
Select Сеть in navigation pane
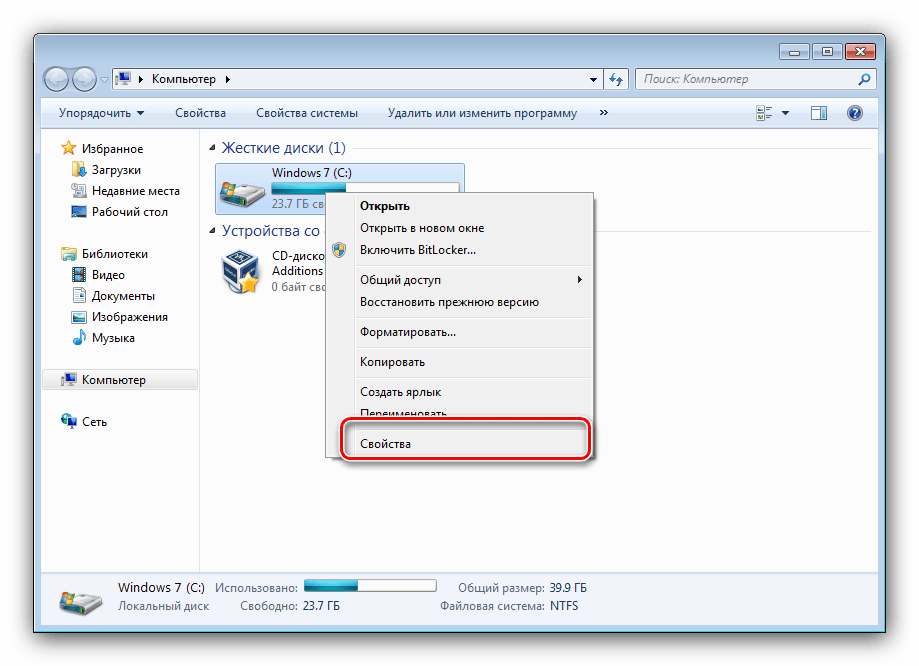point(94,422)
